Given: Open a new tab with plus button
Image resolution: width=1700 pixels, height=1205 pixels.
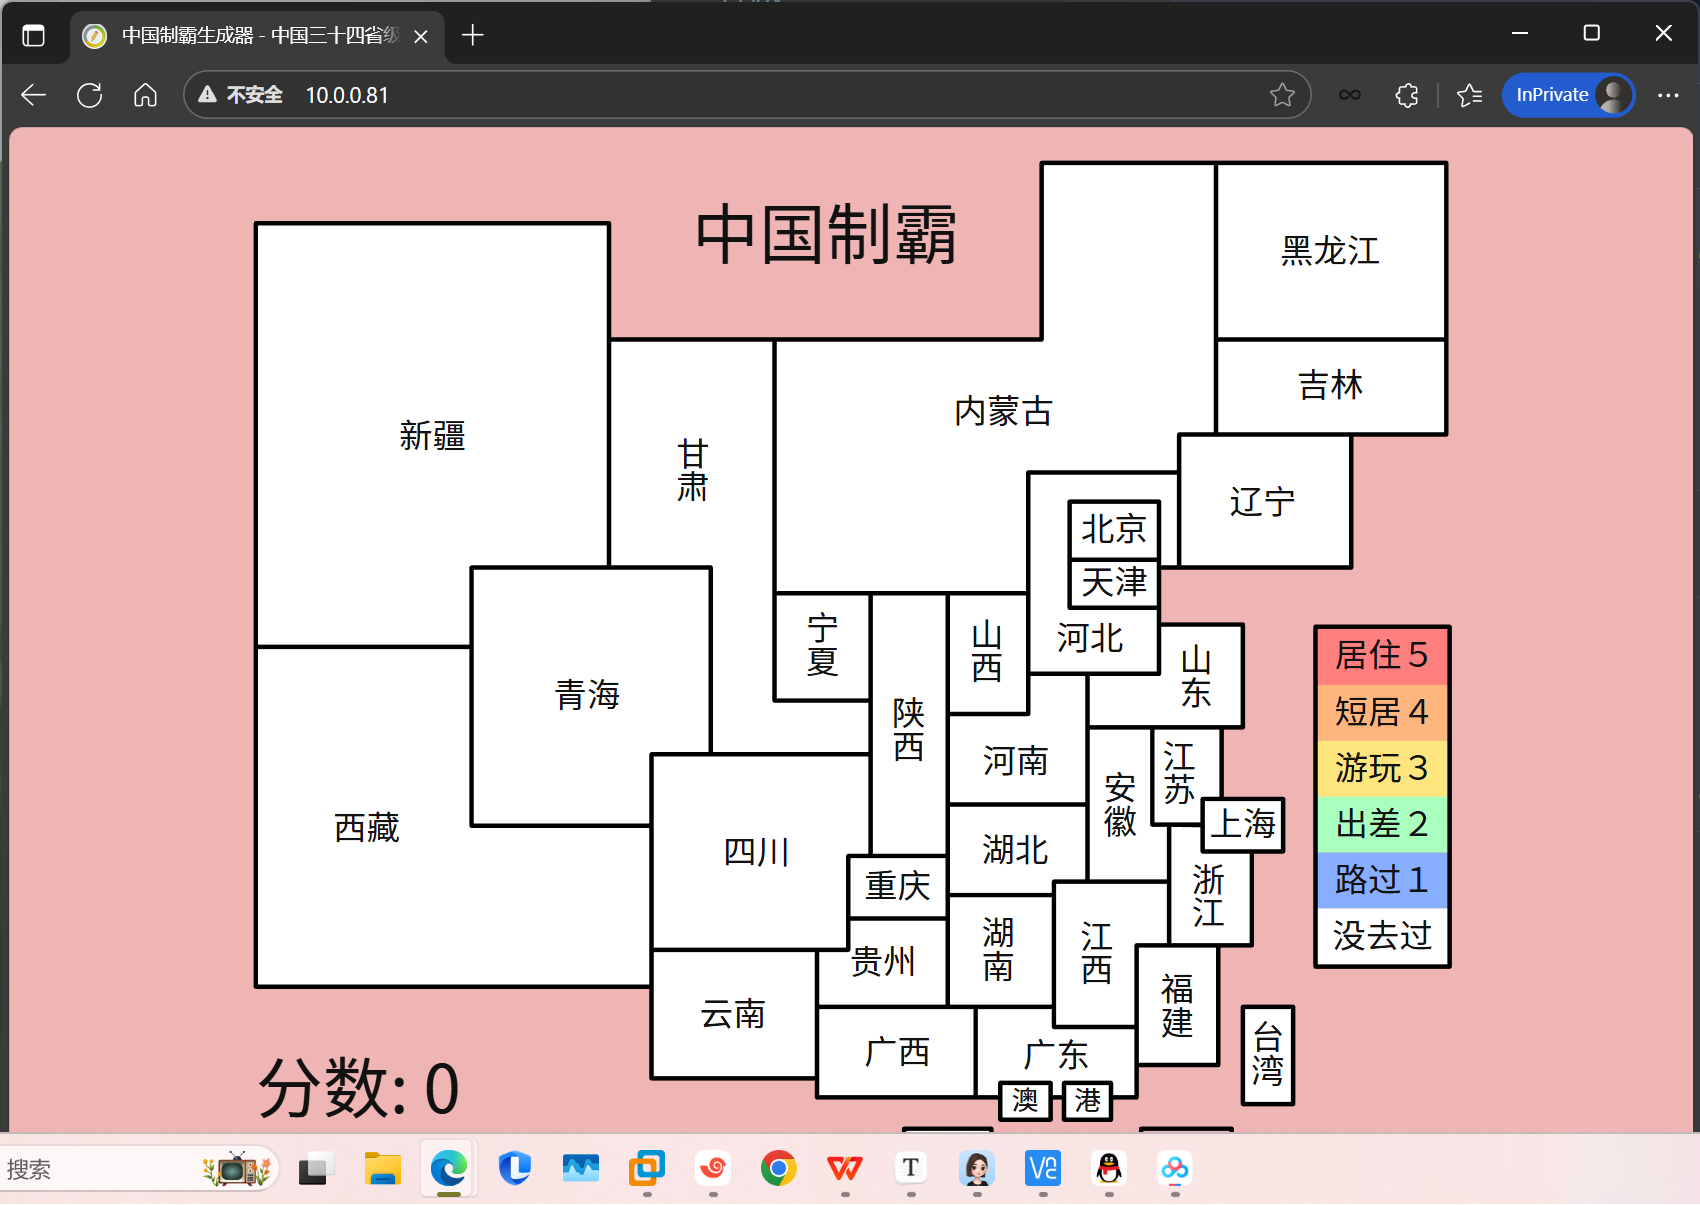Looking at the screenshot, I should pos(473,36).
